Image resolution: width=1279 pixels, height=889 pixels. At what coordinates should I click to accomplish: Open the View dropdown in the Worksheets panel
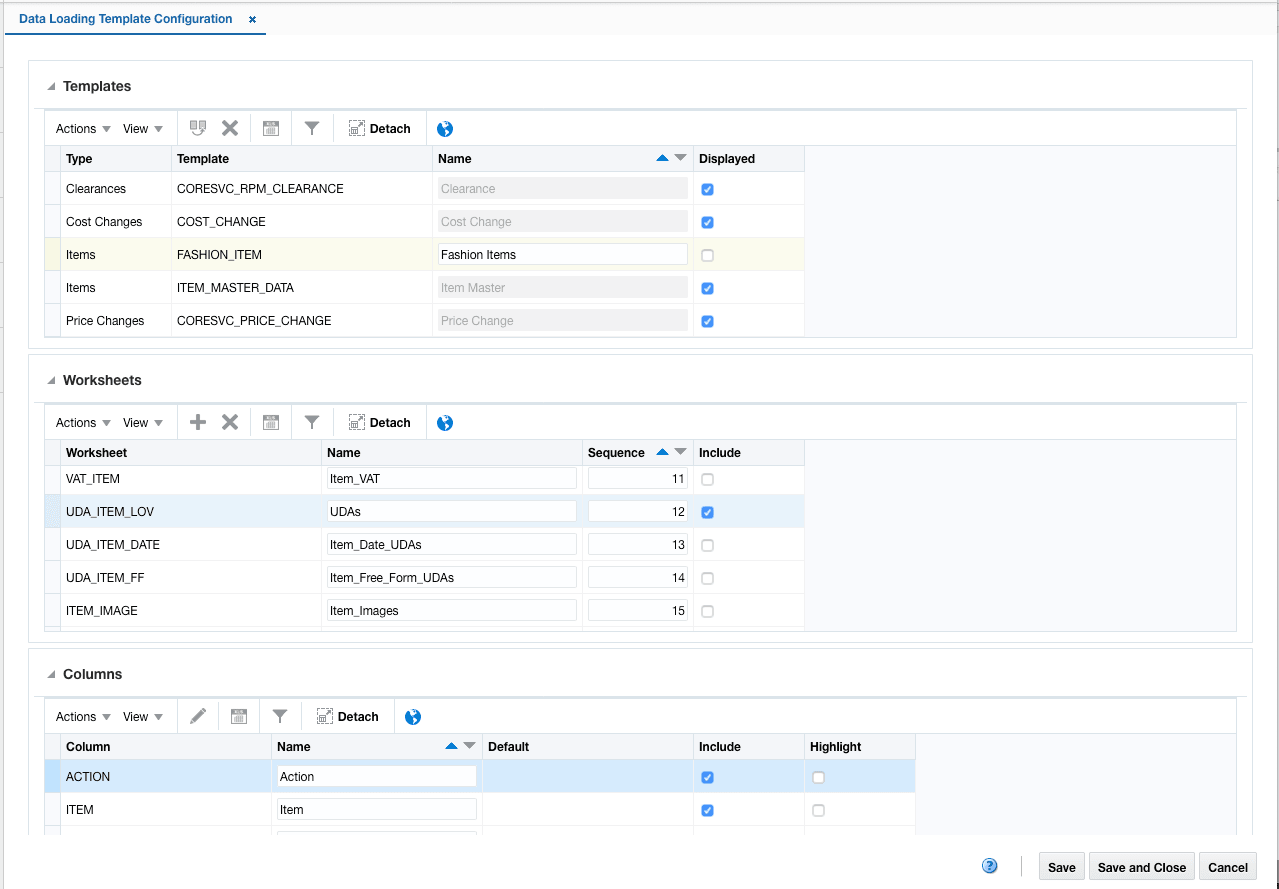click(143, 421)
